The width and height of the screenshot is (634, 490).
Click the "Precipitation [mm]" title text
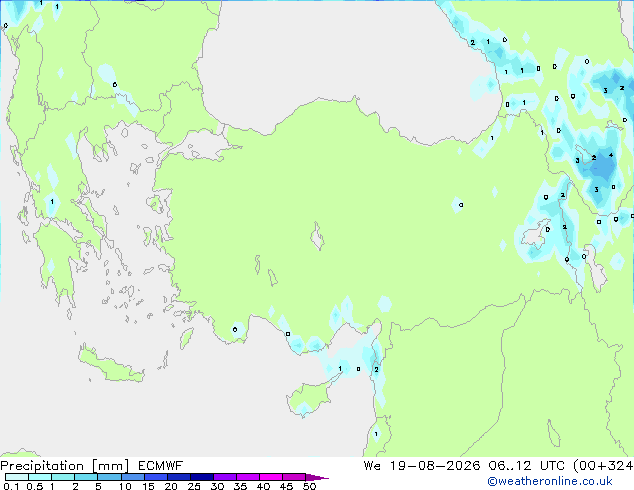tap(65, 466)
